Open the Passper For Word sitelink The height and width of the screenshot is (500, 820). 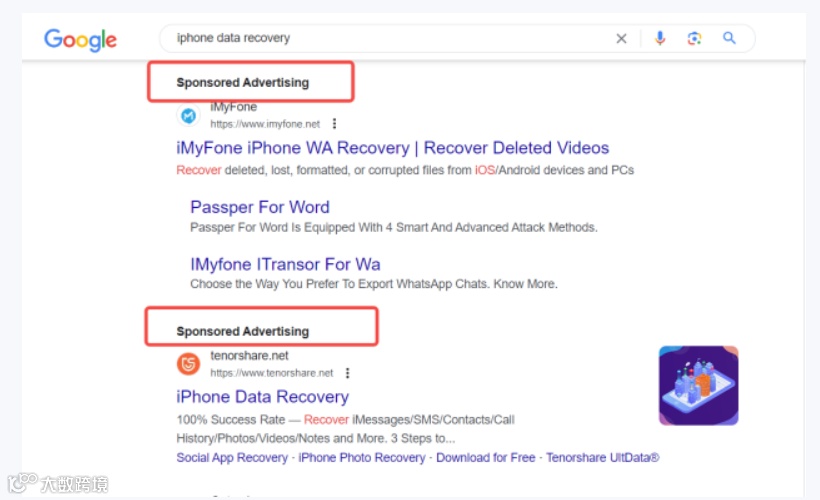click(x=260, y=207)
